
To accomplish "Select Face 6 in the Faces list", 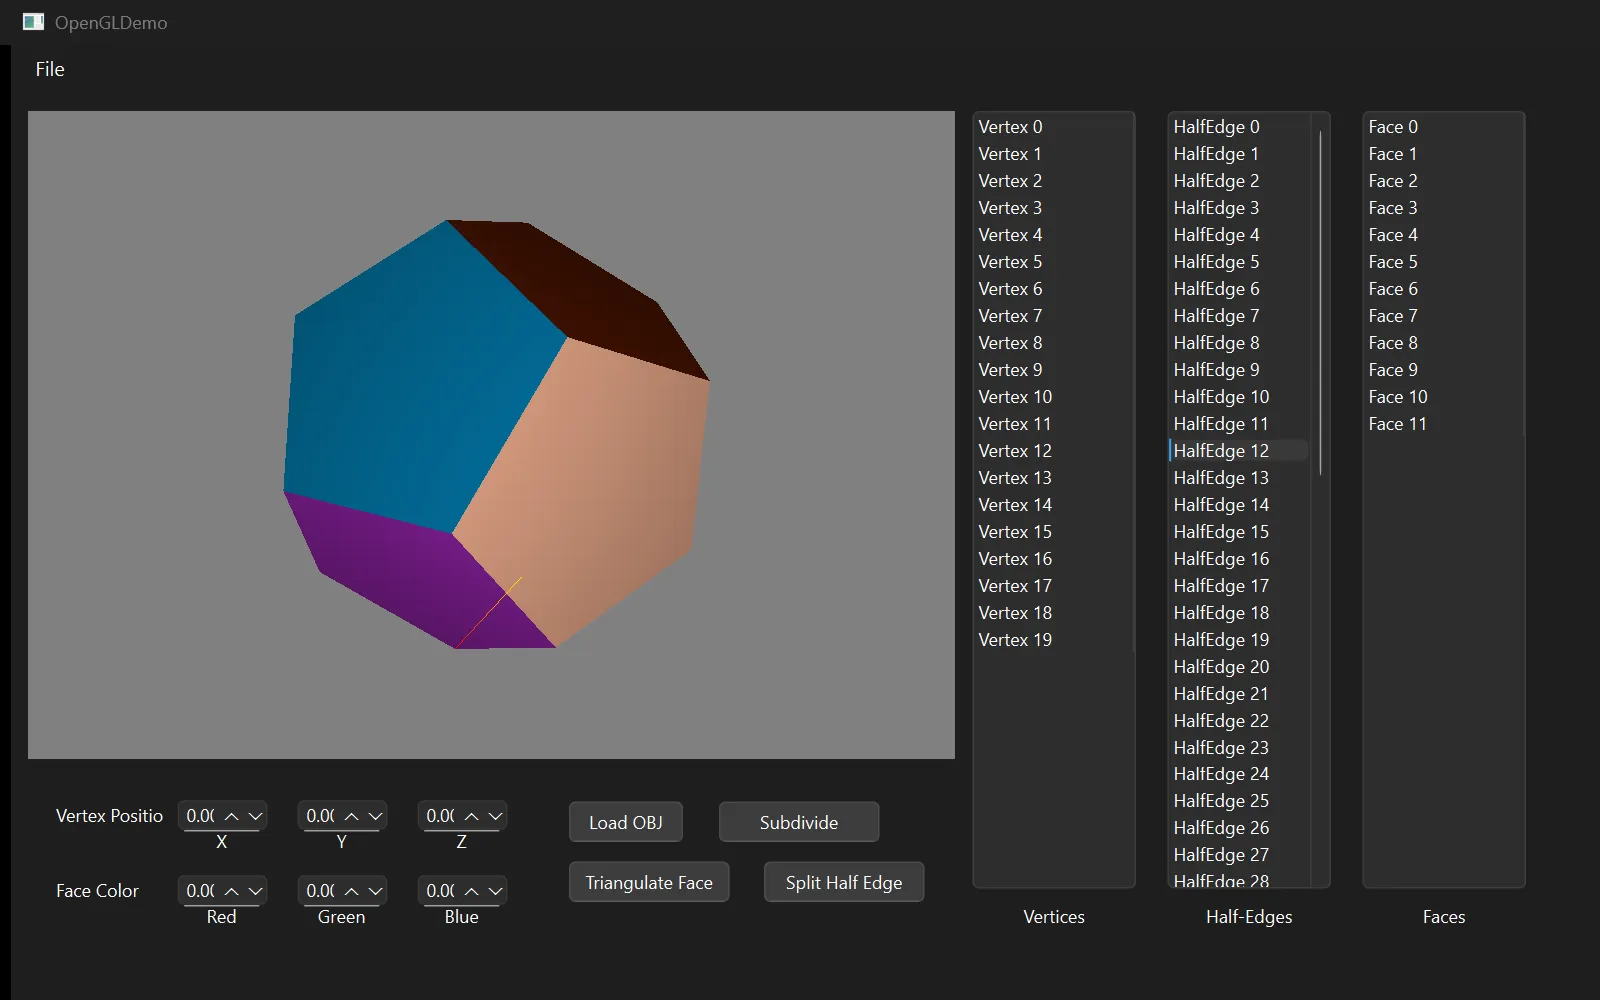I will [1443, 289].
